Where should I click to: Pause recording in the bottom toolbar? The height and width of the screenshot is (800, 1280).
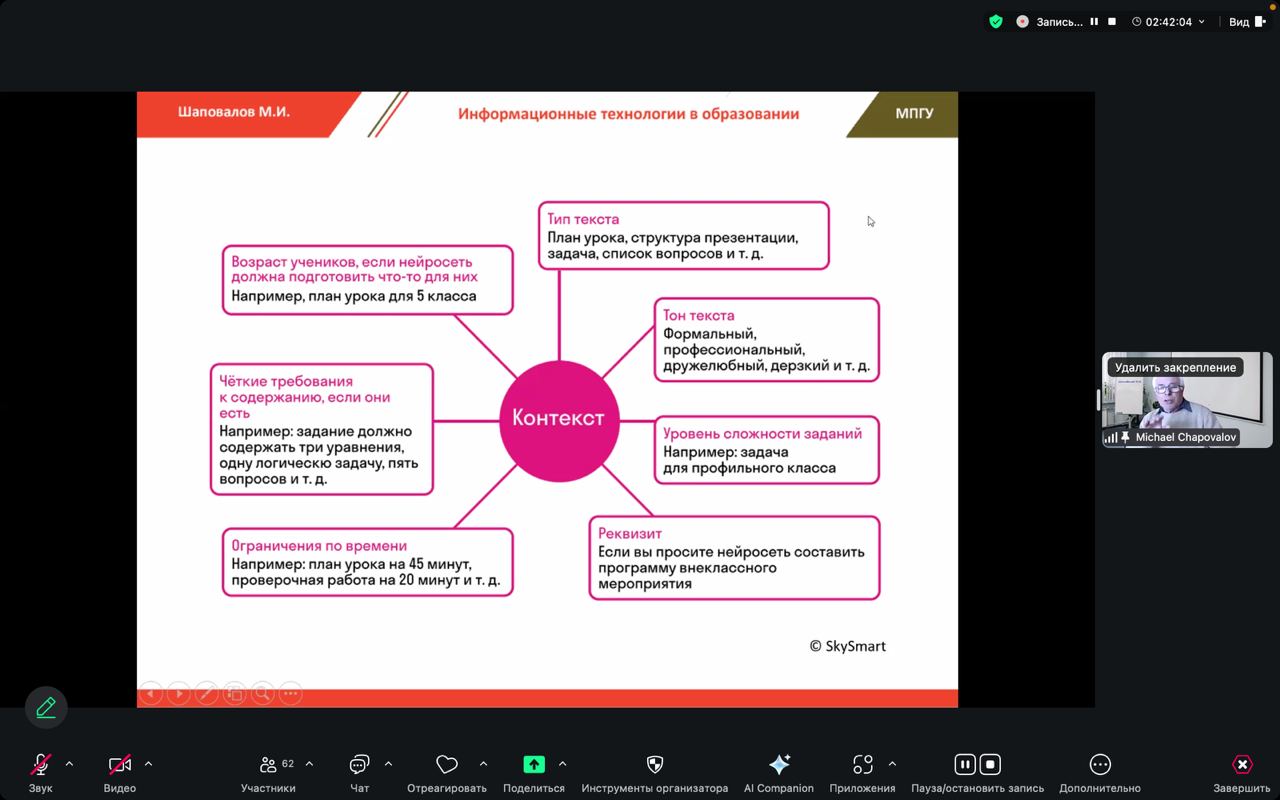(965, 765)
